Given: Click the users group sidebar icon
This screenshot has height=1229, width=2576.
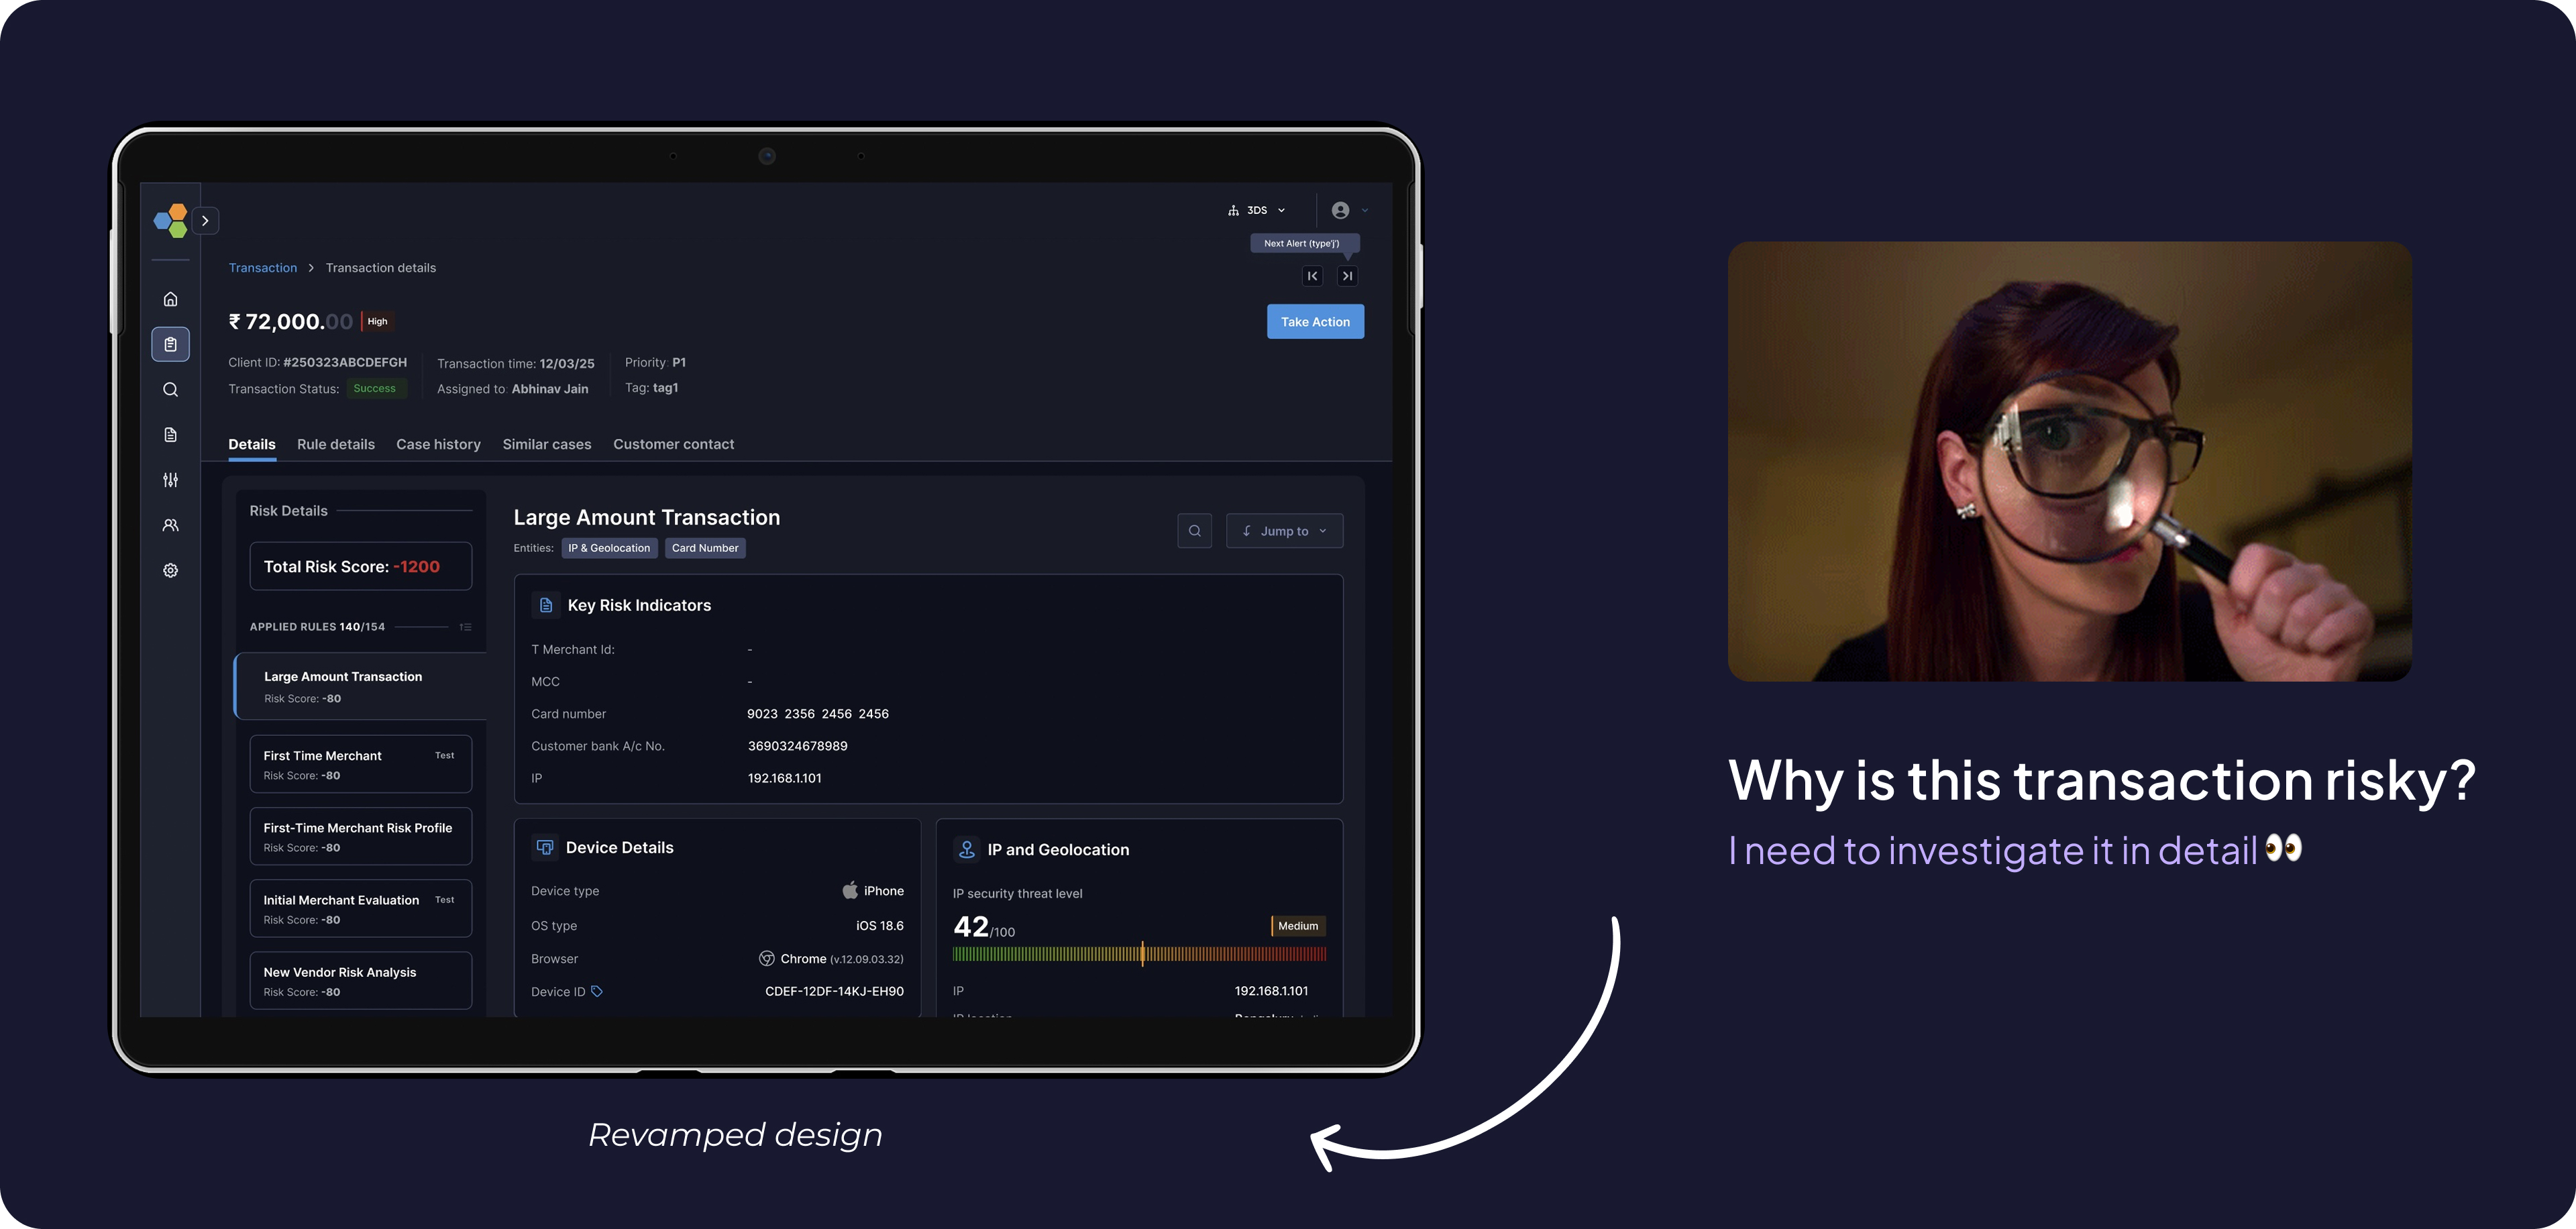Looking at the screenshot, I should coord(170,525).
